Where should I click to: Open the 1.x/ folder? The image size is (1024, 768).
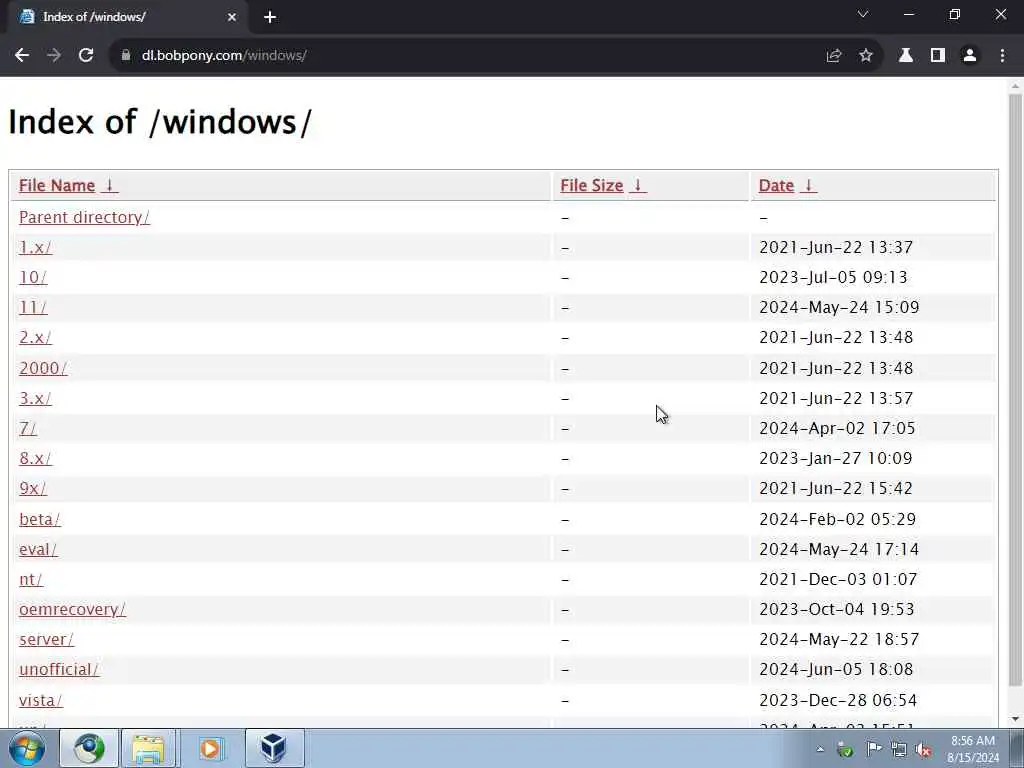click(35, 248)
